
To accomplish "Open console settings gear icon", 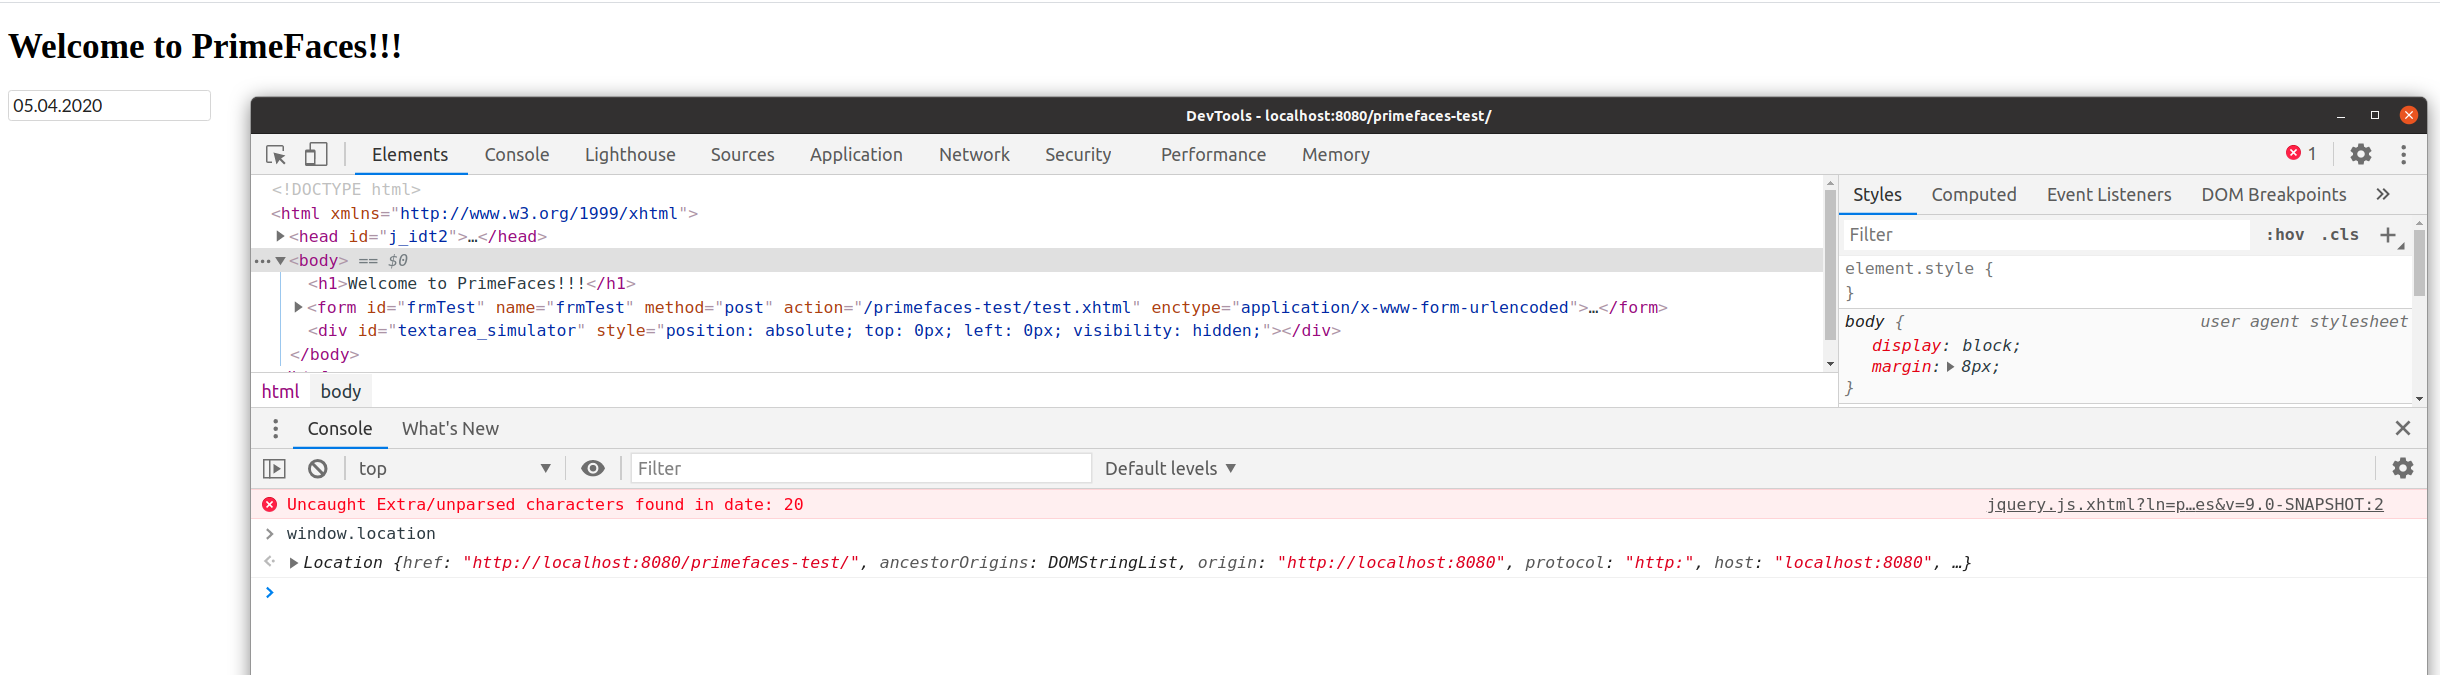I will [2403, 468].
